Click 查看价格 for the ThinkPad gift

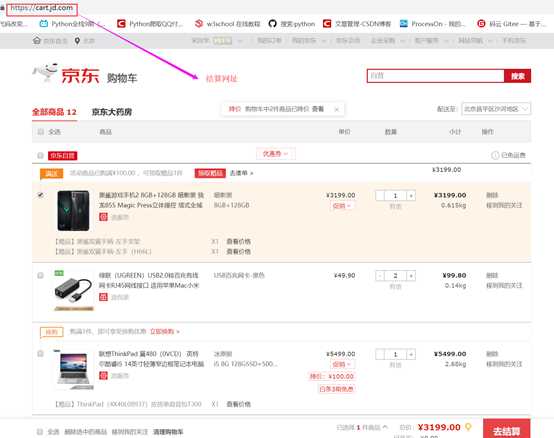pyautogui.click(x=238, y=404)
